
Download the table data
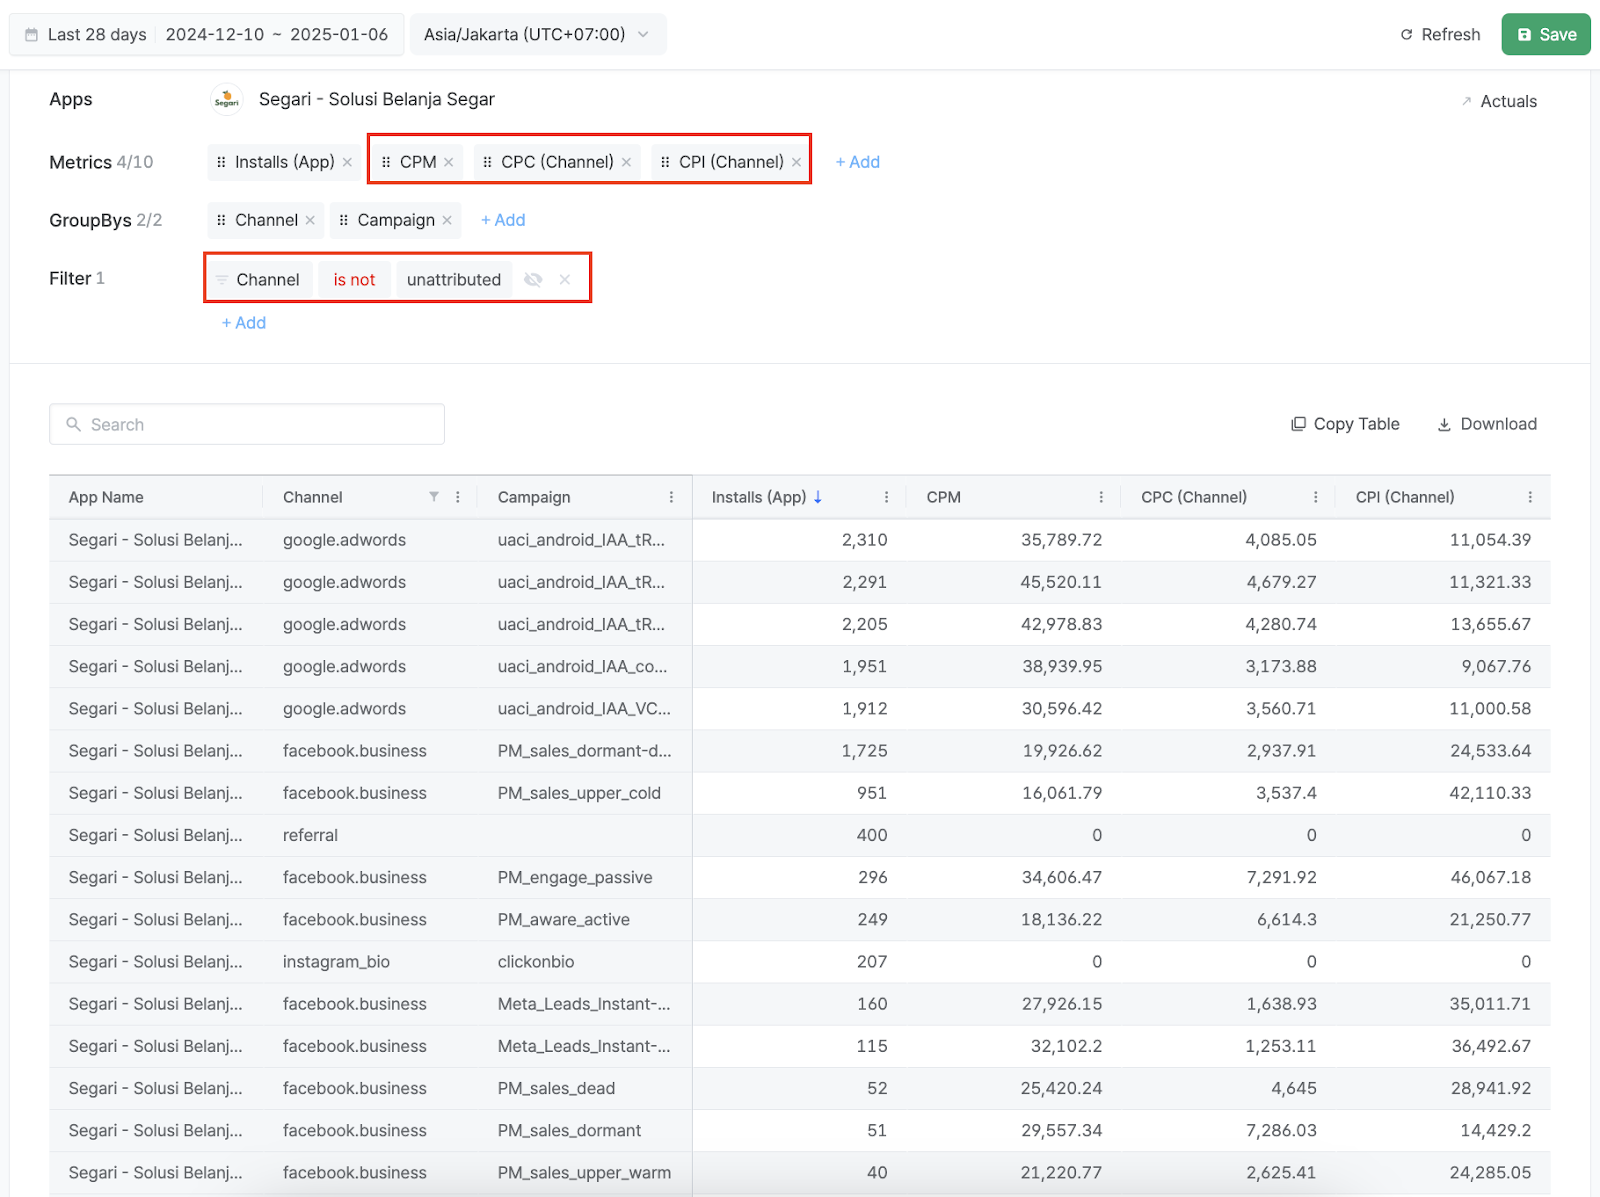tap(1487, 424)
